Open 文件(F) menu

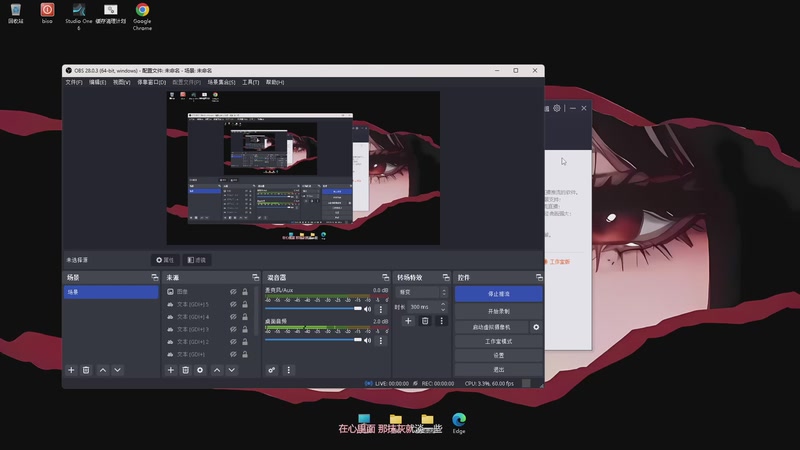74,82
